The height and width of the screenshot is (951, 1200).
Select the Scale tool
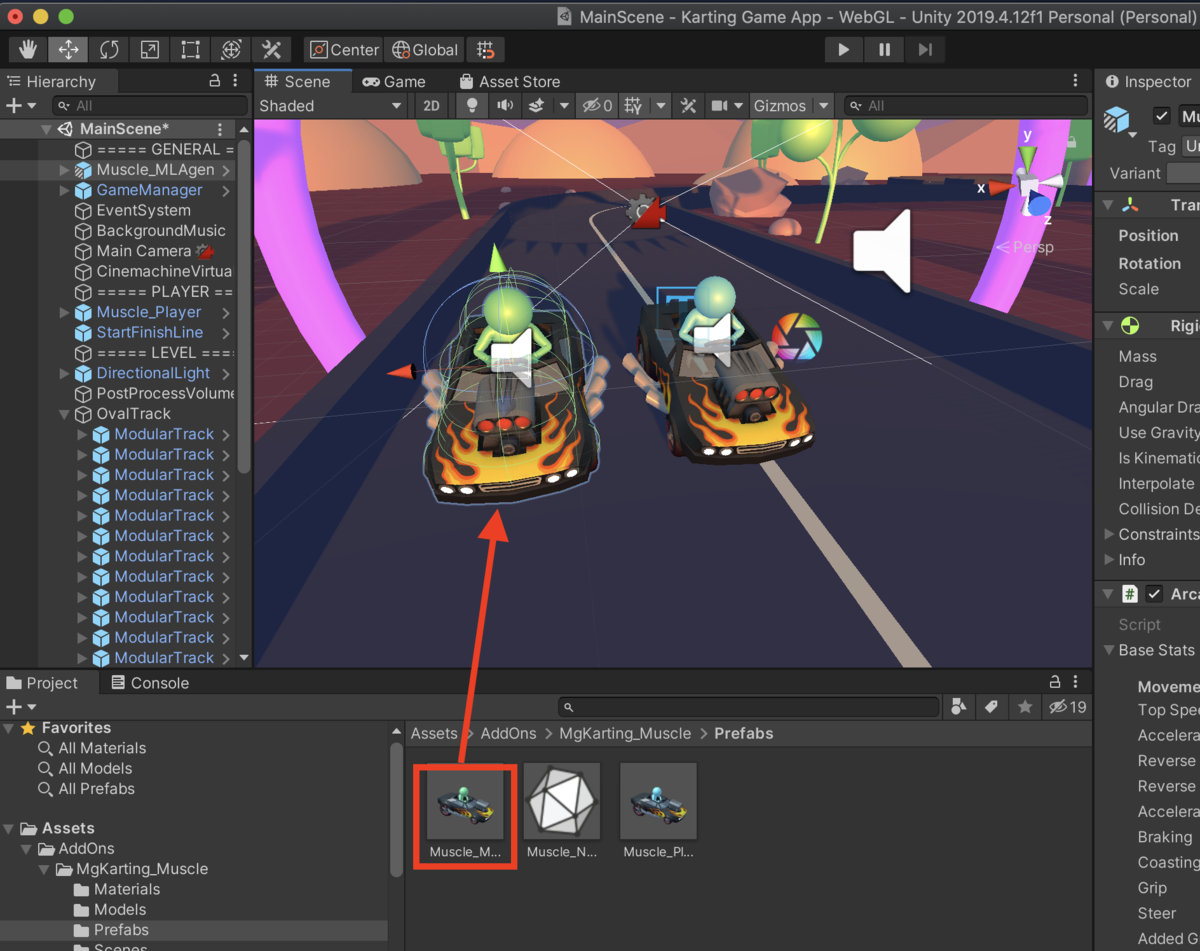pos(149,50)
